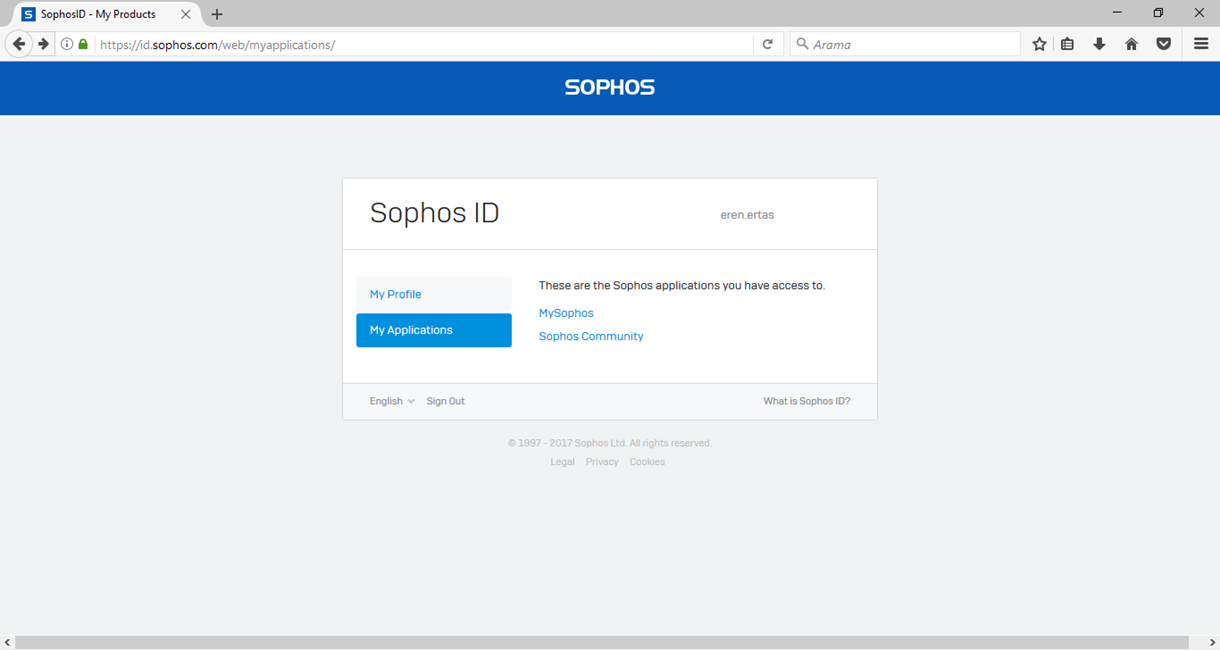The width and height of the screenshot is (1220, 650).
Task: Open the My Profile section
Action: (x=434, y=294)
